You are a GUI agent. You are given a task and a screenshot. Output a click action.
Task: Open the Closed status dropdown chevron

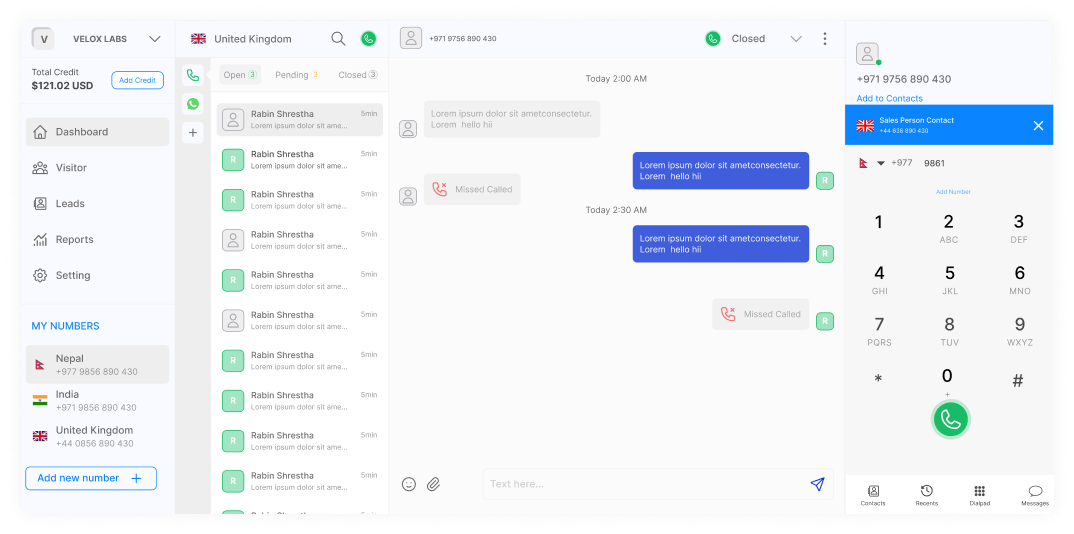(796, 39)
